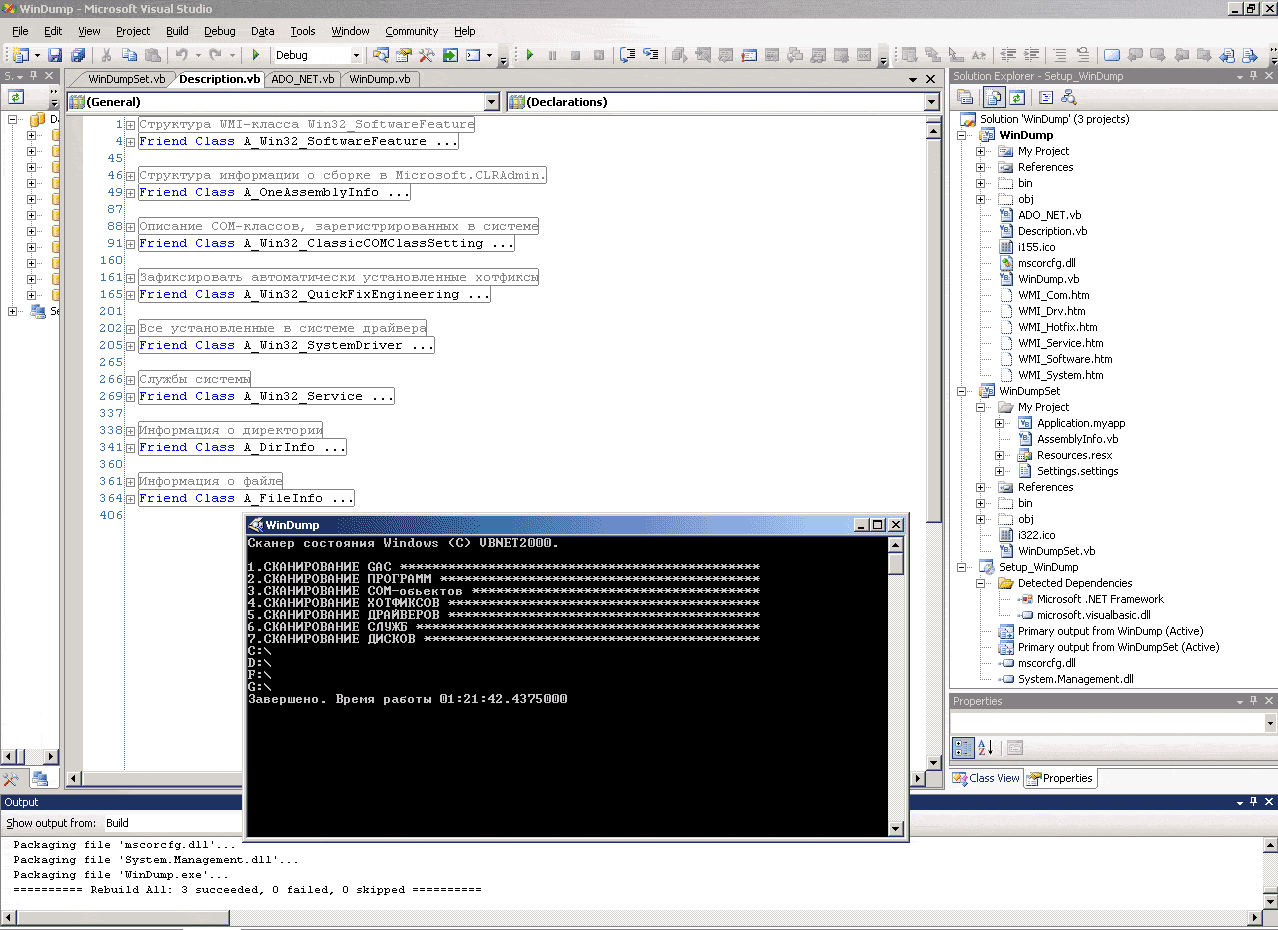Image resolution: width=1278 pixels, height=930 pixels.
Task: Select Properties tab at panel bottom
Action: coord(1060,778)
